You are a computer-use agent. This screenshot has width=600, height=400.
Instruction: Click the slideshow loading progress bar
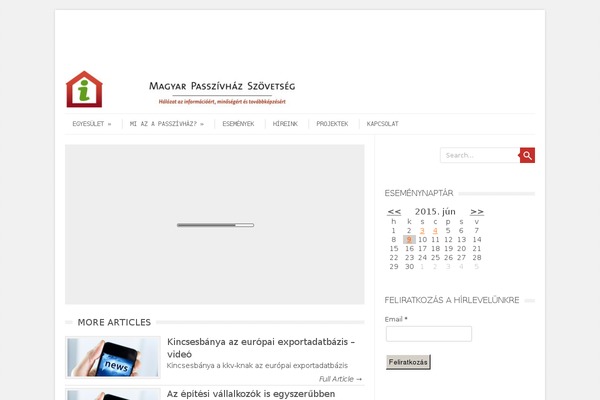(215, 225)
